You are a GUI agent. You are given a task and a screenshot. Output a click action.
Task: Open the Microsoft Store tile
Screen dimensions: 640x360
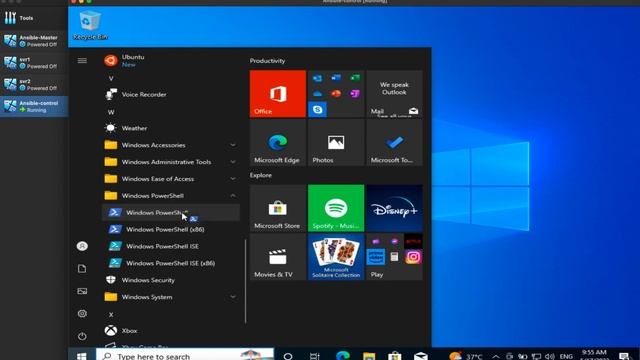[x=278, y=208]
